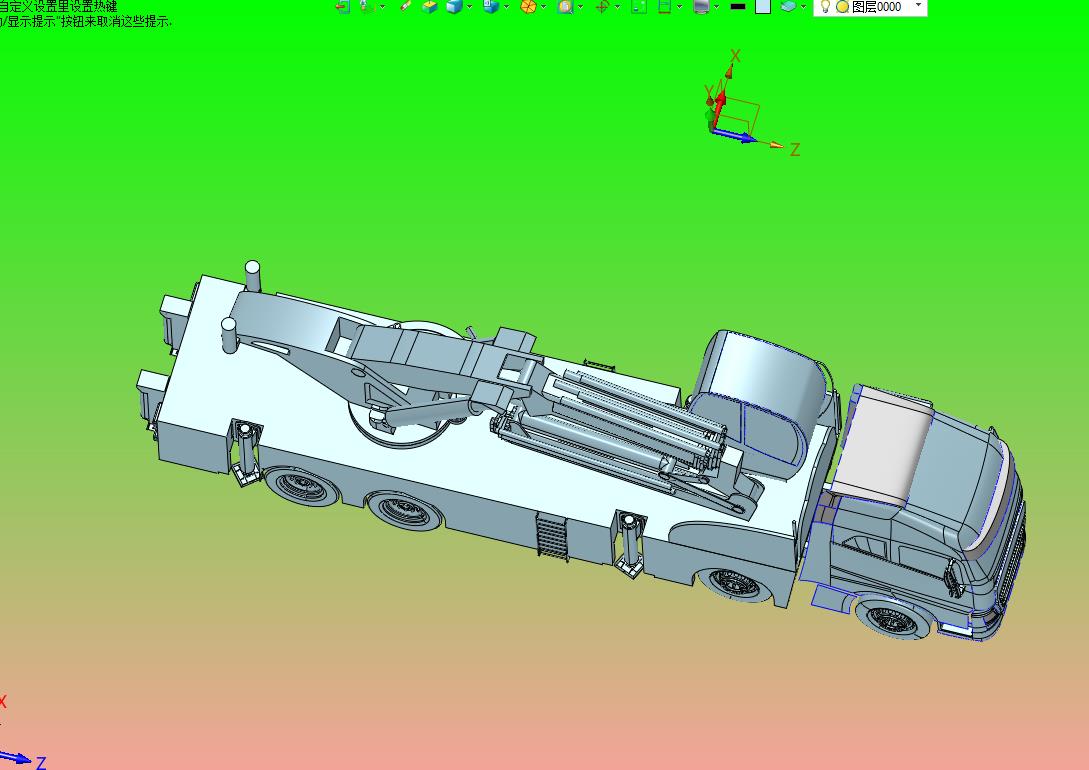Expand the orange sphere icon dropdown

coord(543,7)
